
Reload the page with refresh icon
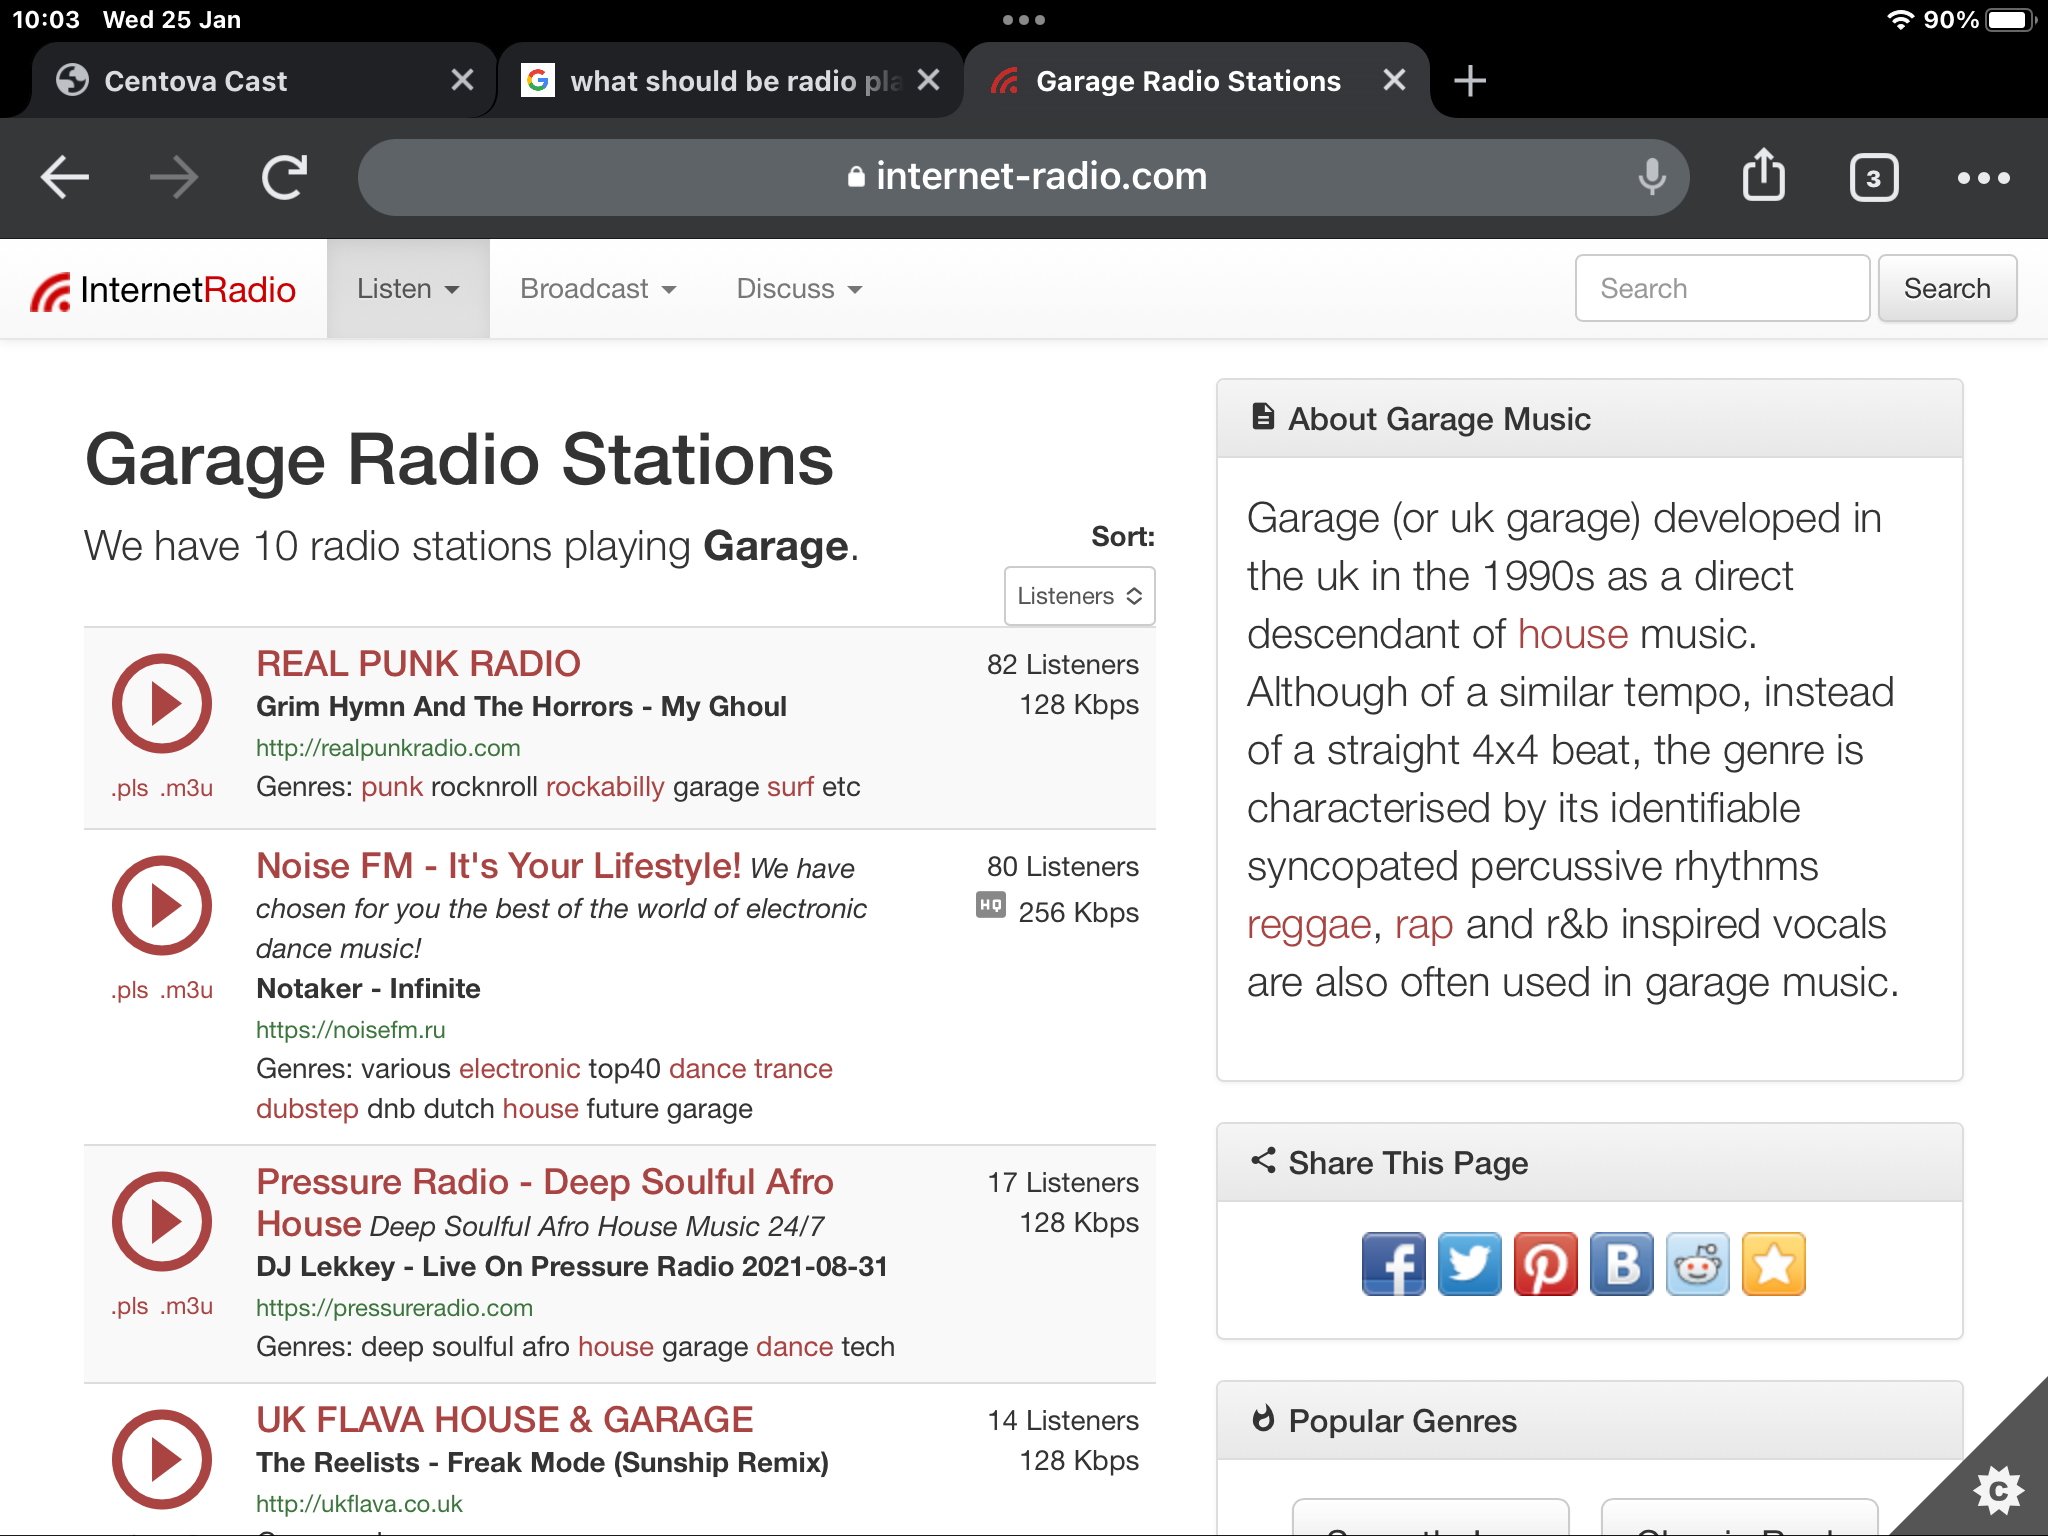coord(284,178)
